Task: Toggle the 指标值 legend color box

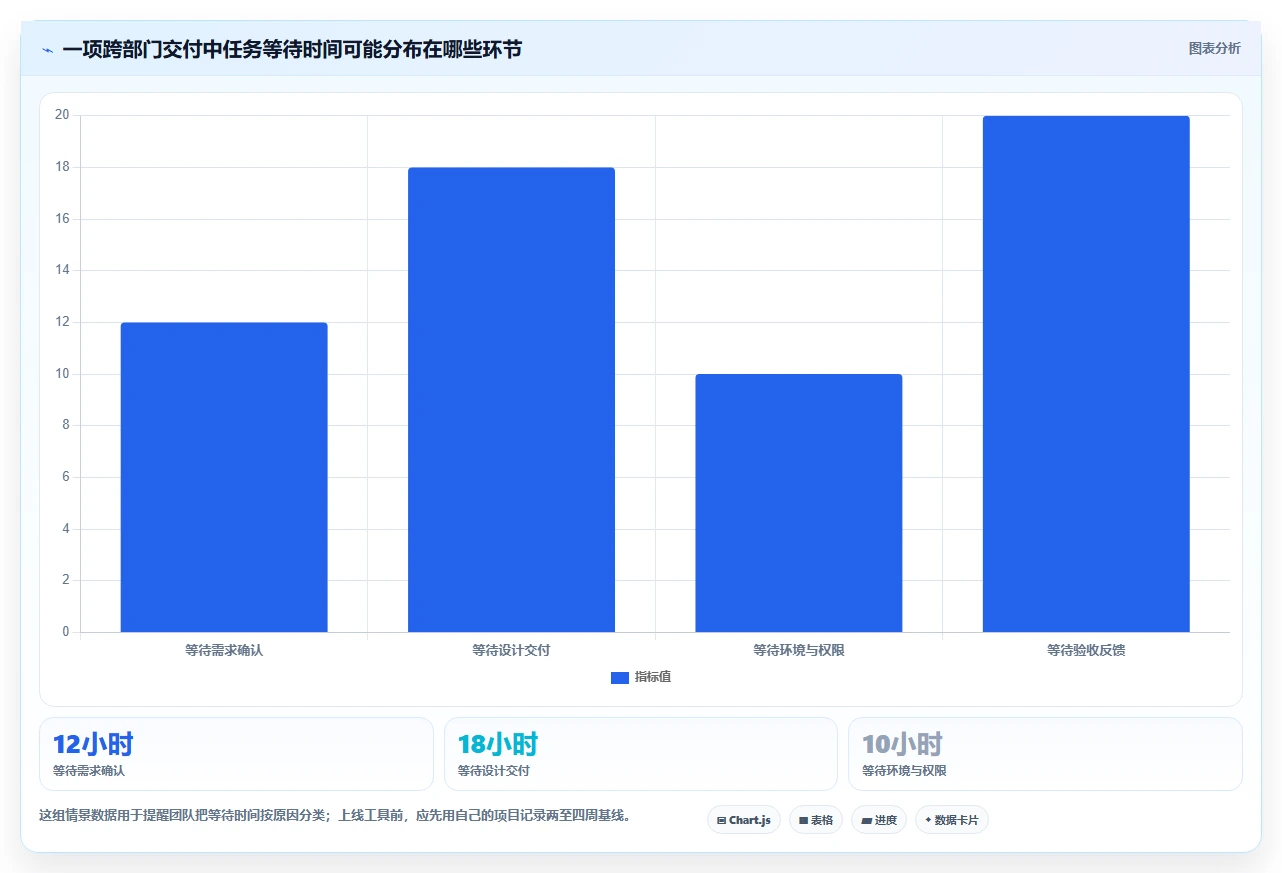Action: pyautogui.click(x=620, y=678)
